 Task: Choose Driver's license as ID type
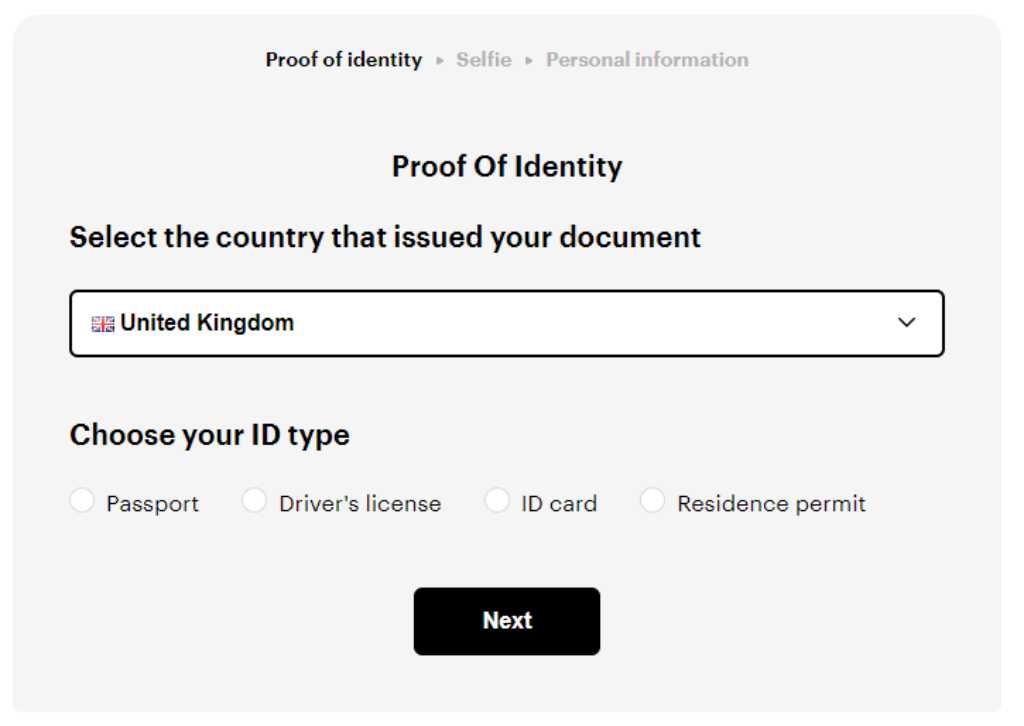(256, 501)
